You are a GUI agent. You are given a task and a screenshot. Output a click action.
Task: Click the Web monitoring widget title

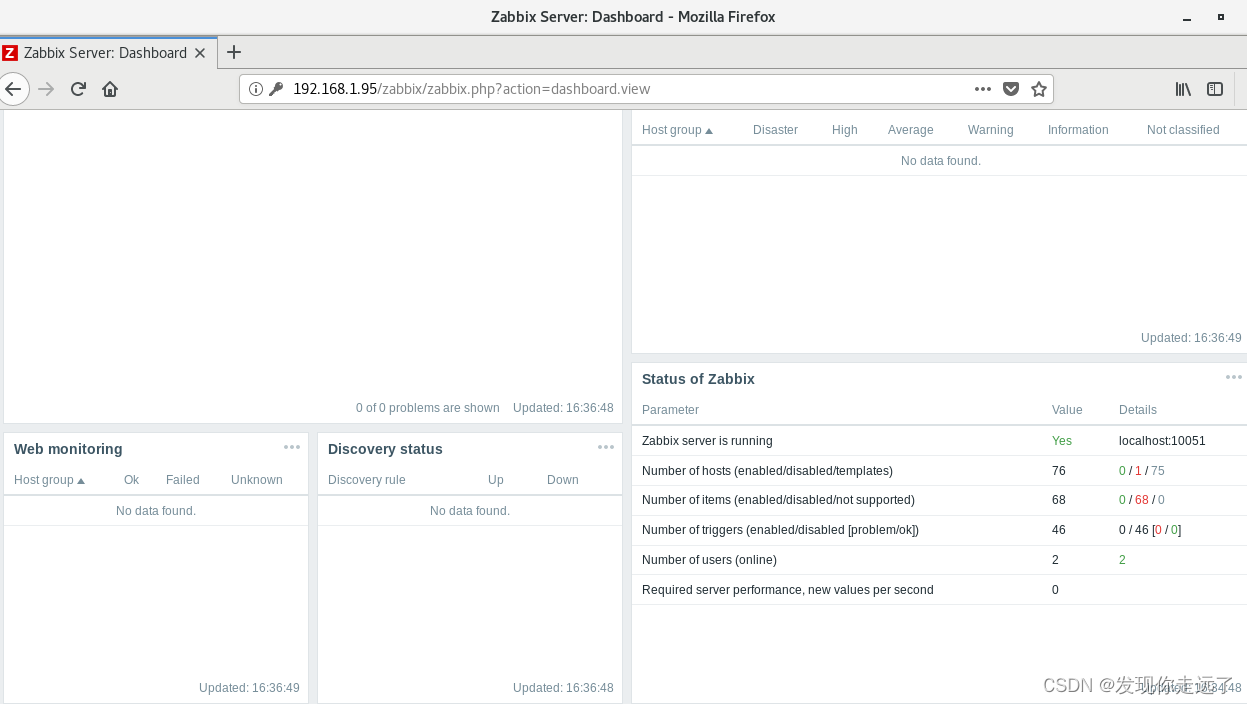68,449
